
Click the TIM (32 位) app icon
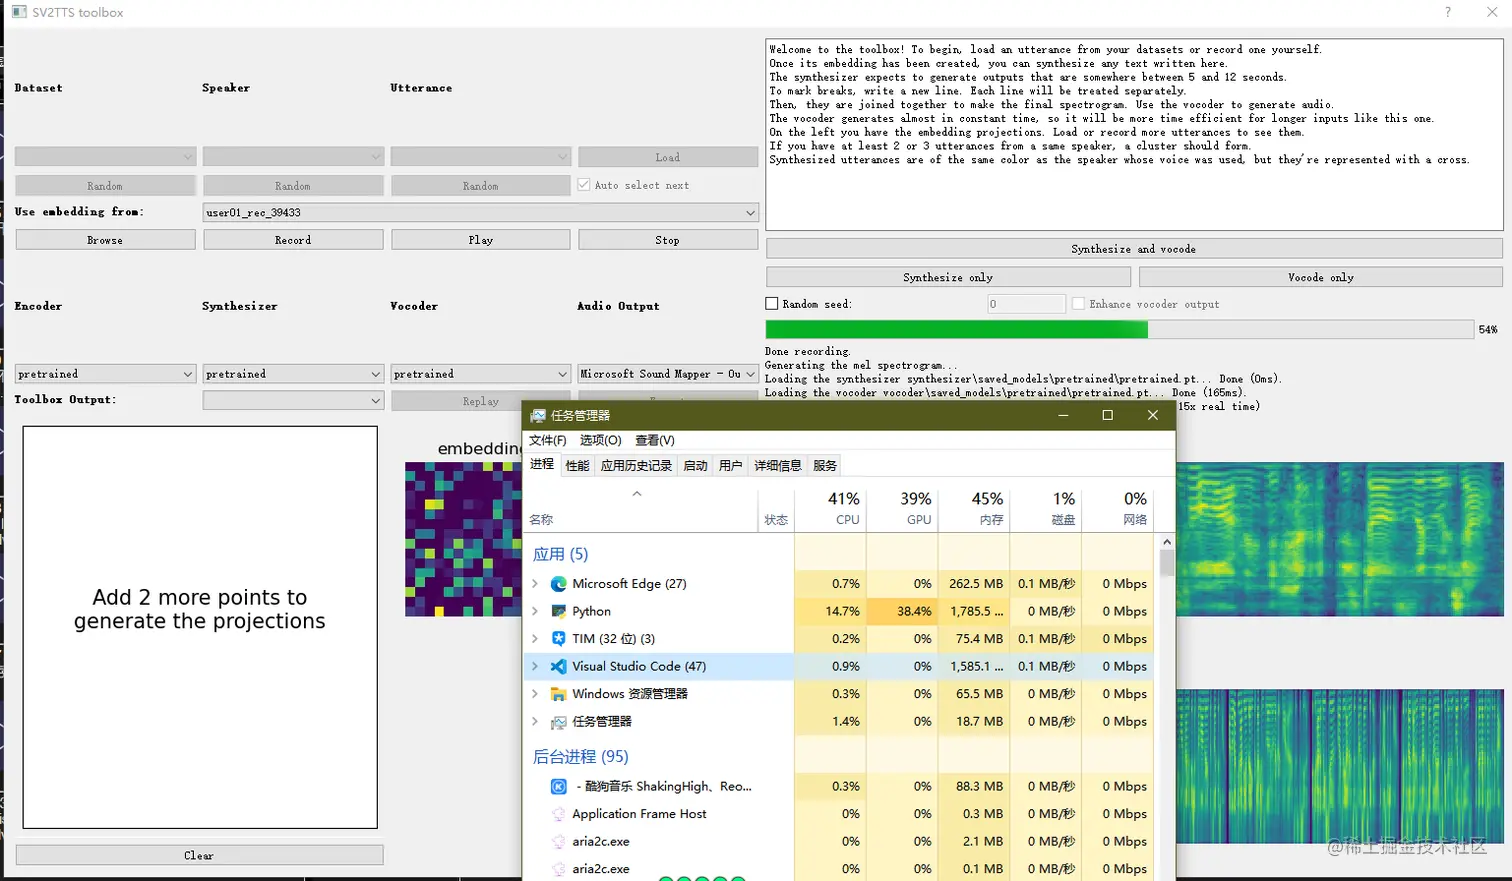tap(559, 638)
